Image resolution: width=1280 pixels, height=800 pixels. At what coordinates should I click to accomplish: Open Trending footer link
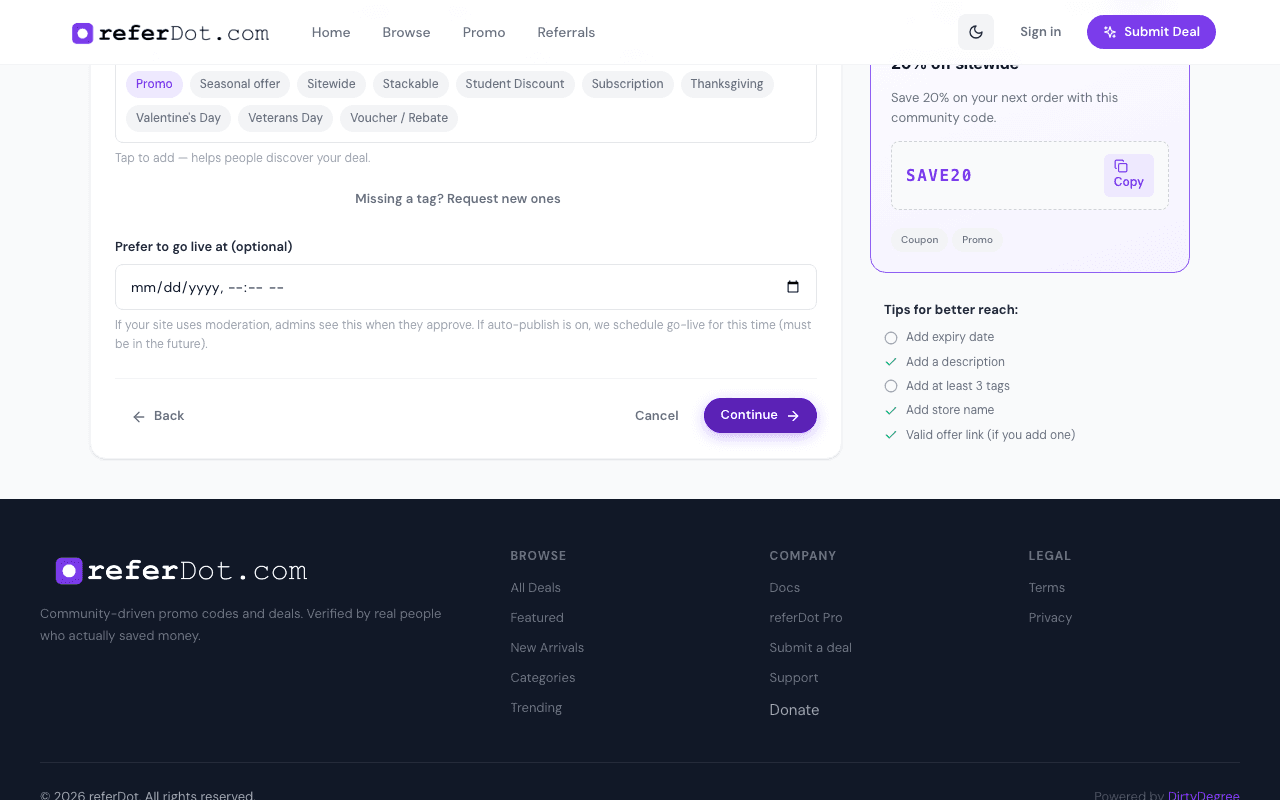pos(536,708)
